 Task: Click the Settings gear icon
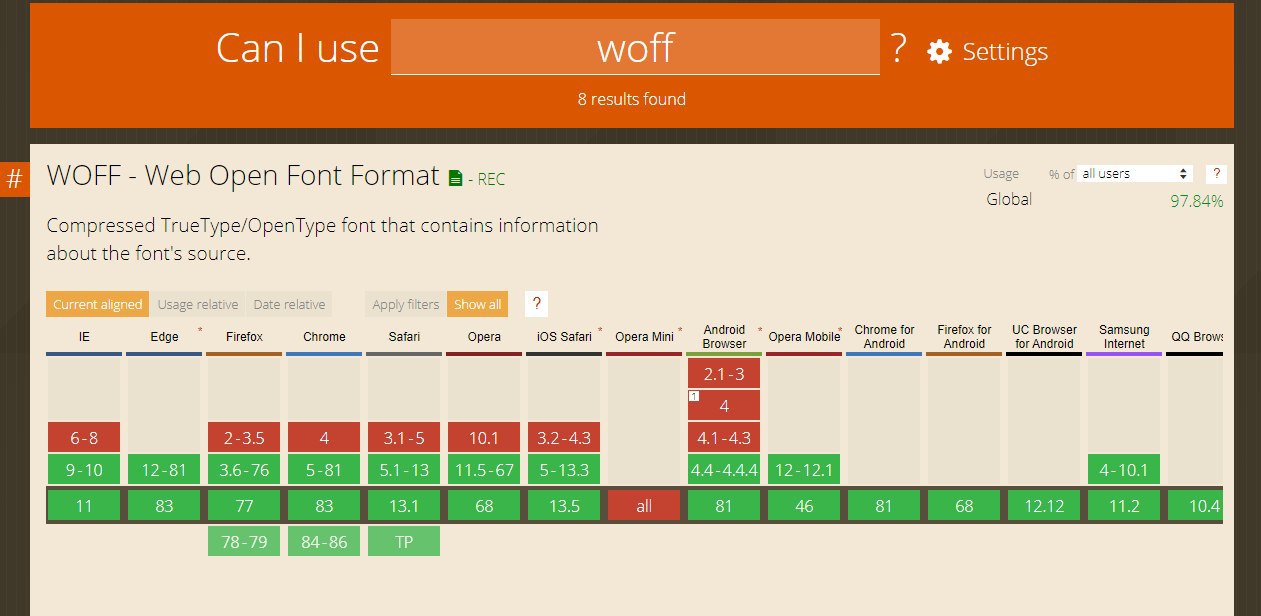(x=939, y=52)
